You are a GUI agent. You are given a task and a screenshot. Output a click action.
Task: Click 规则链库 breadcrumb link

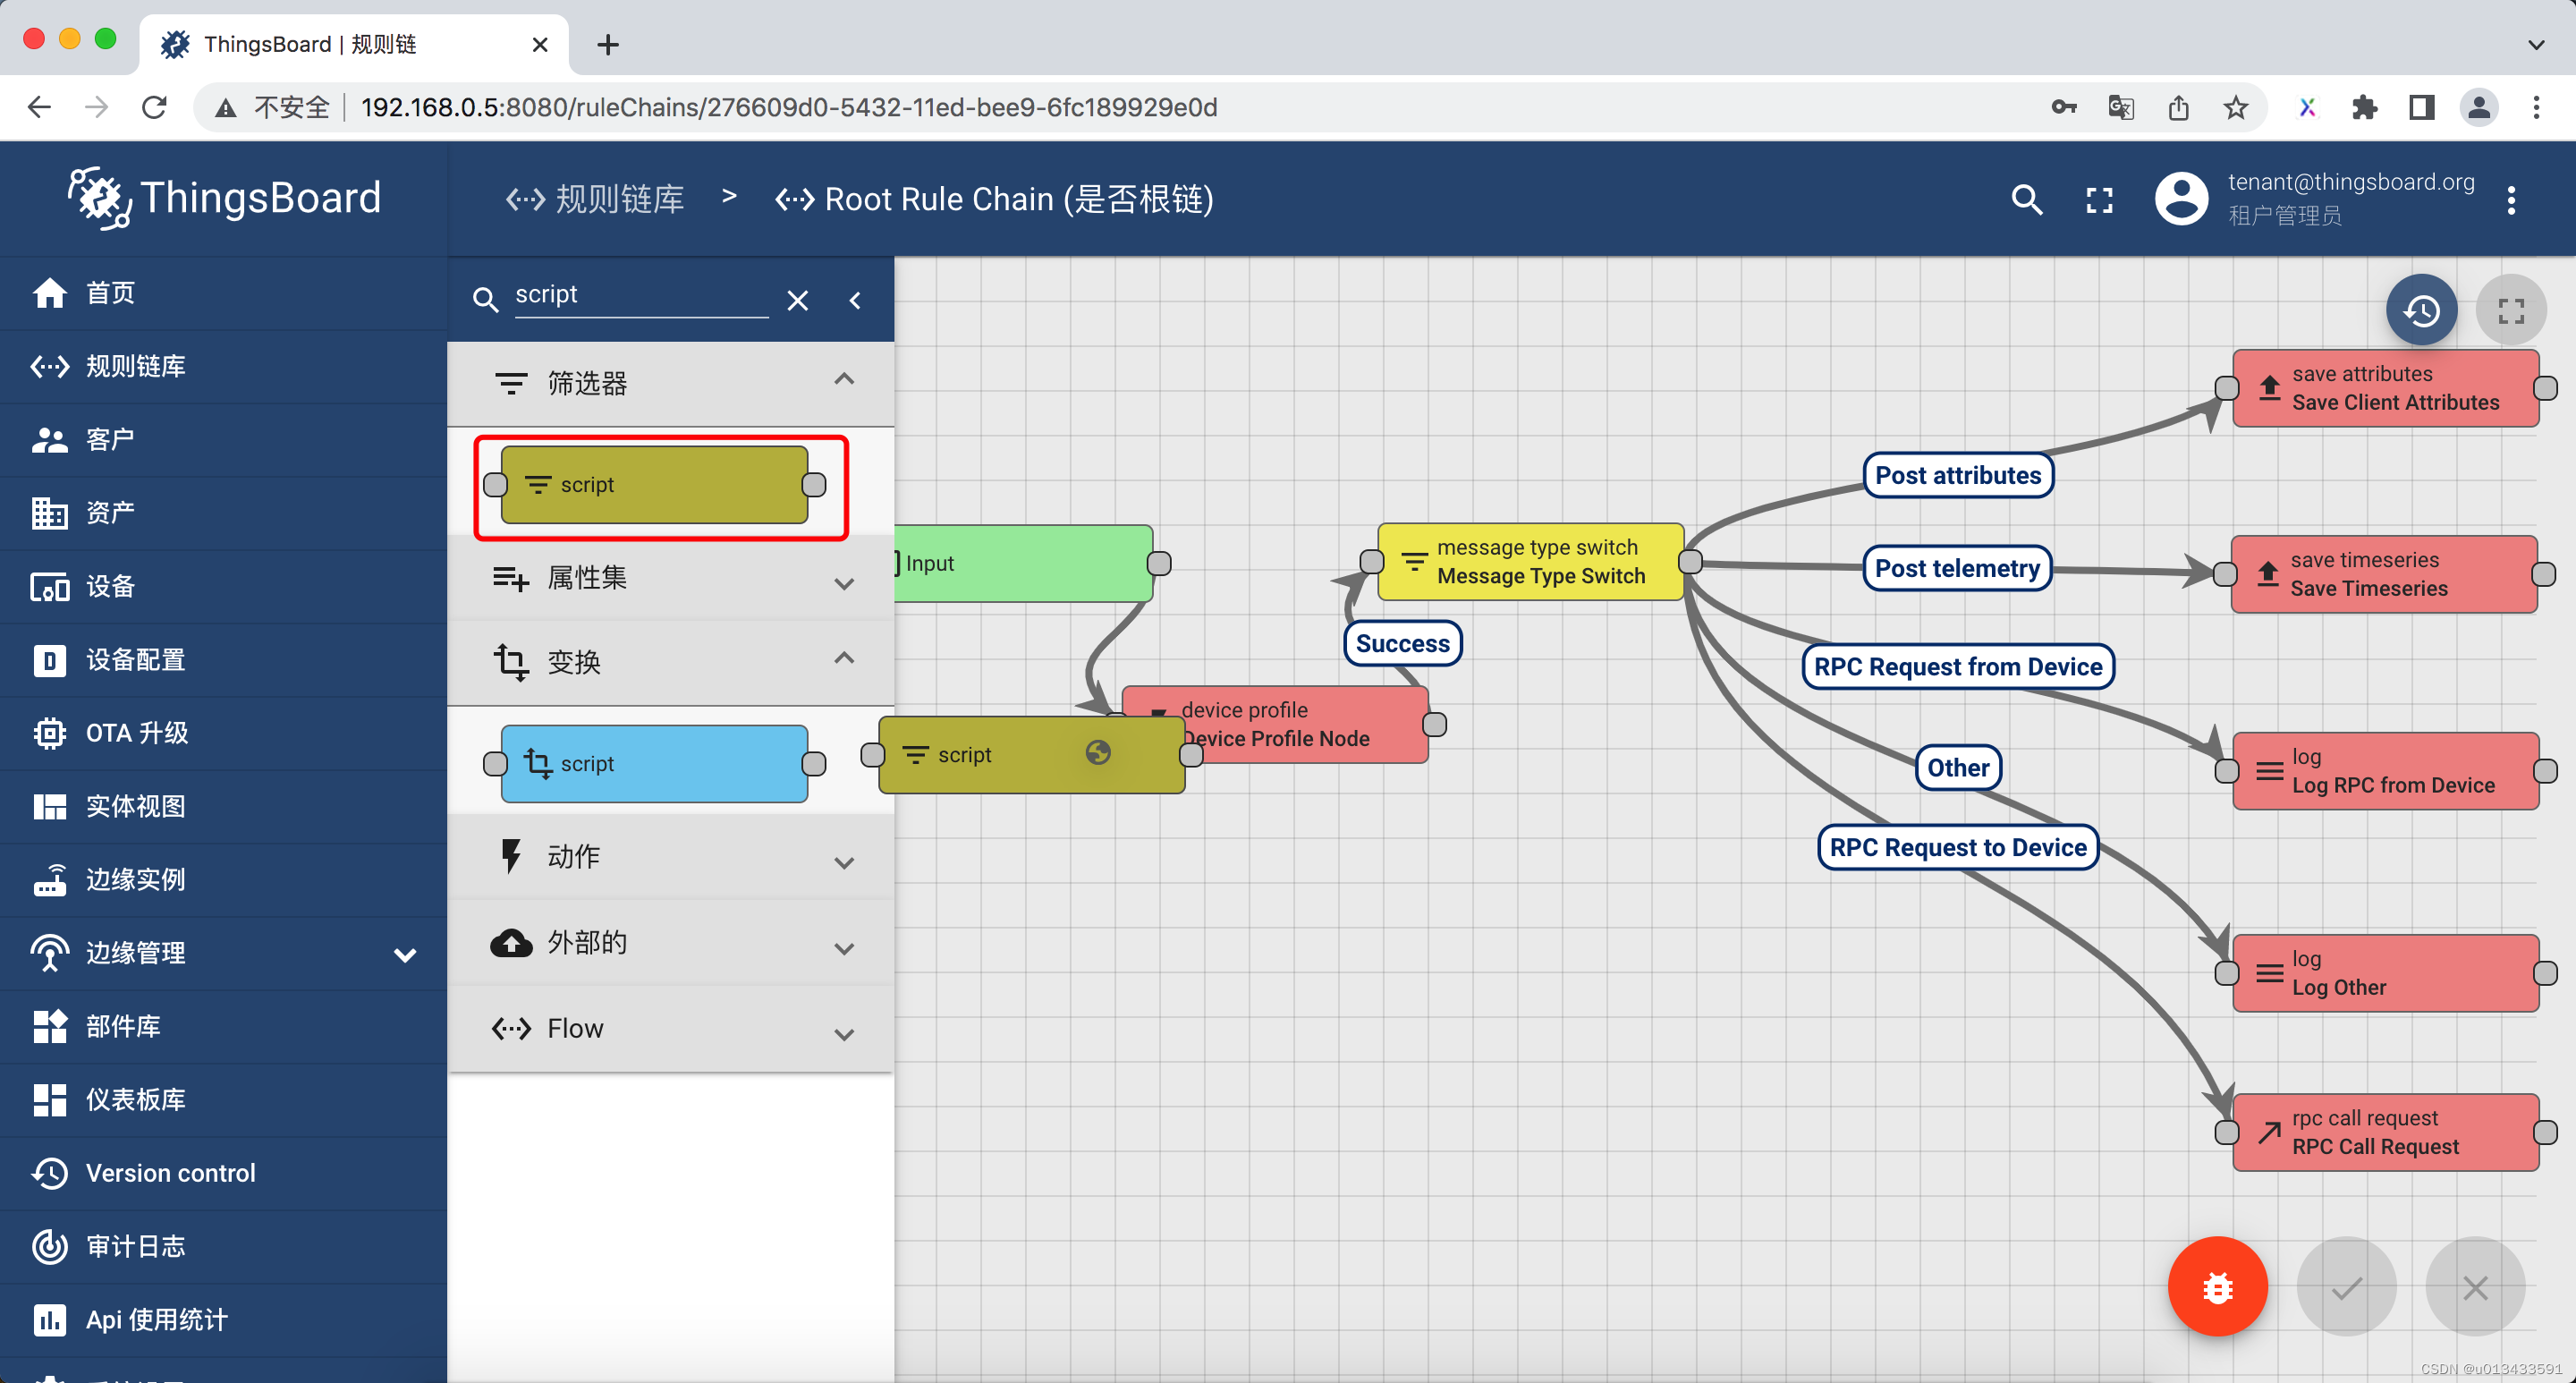(594, 200)
